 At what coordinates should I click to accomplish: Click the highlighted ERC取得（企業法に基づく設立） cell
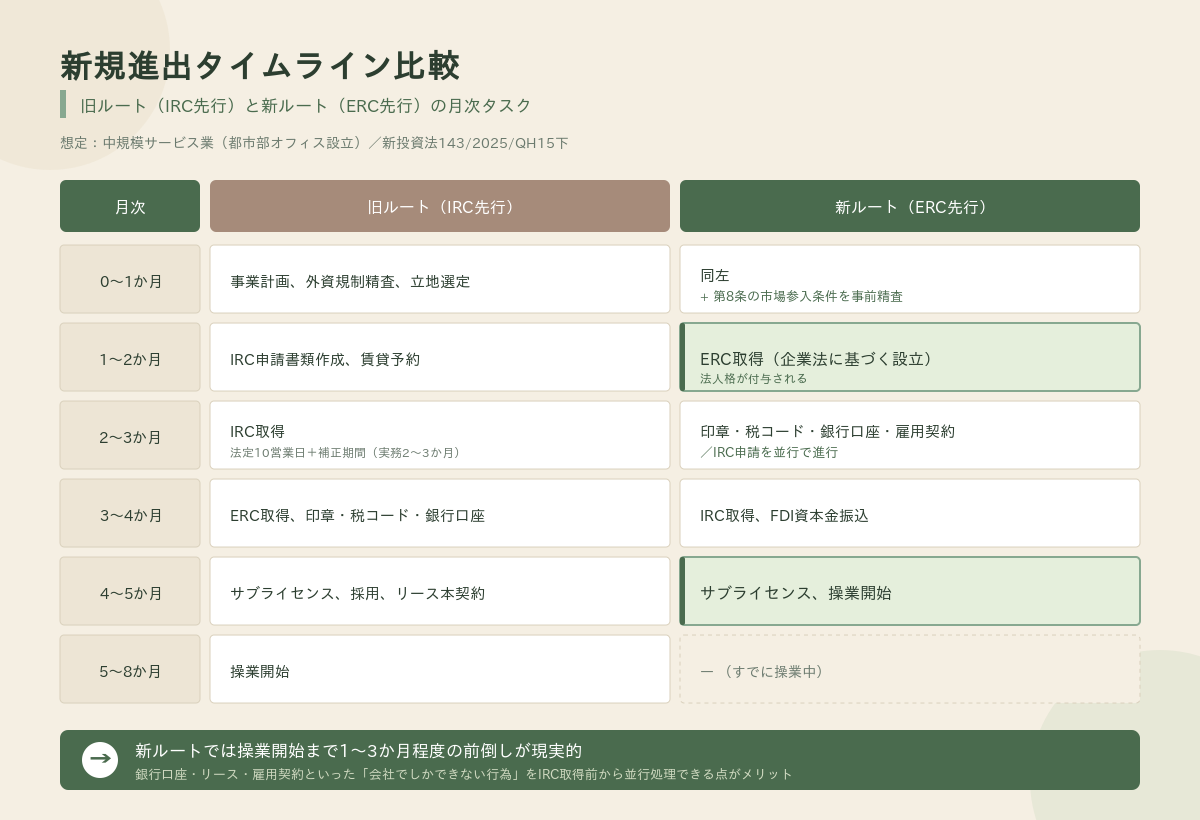(x=910, y=358)
